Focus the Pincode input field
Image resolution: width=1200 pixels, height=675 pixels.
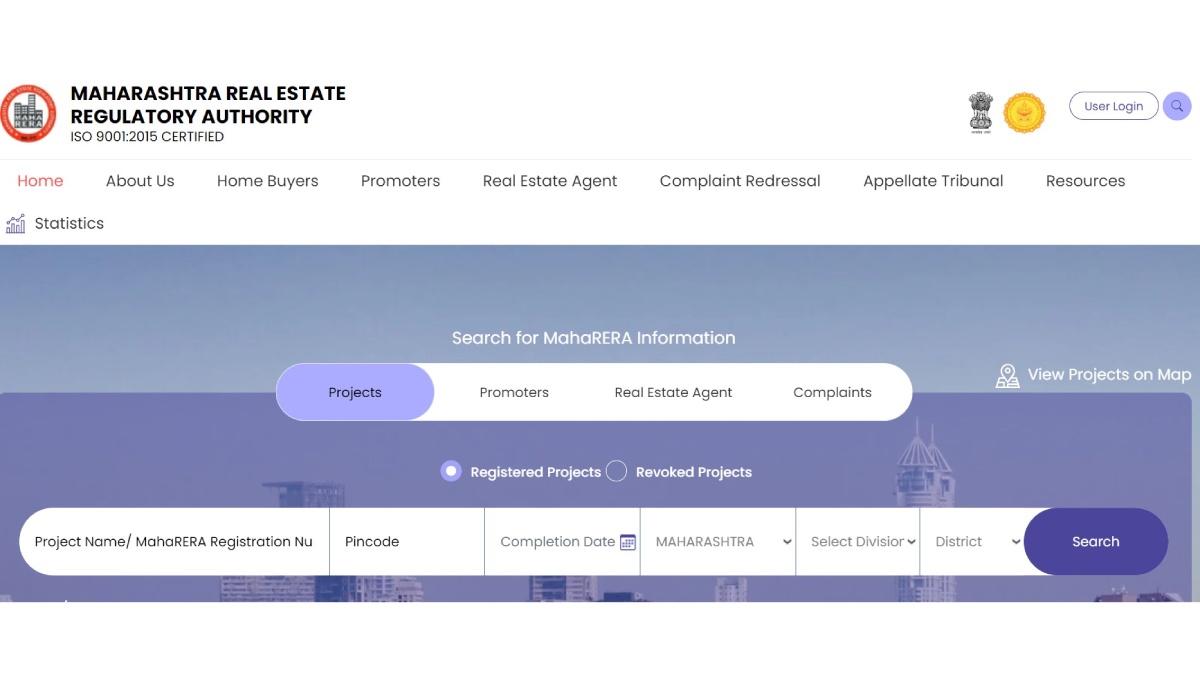coord(406,542)
